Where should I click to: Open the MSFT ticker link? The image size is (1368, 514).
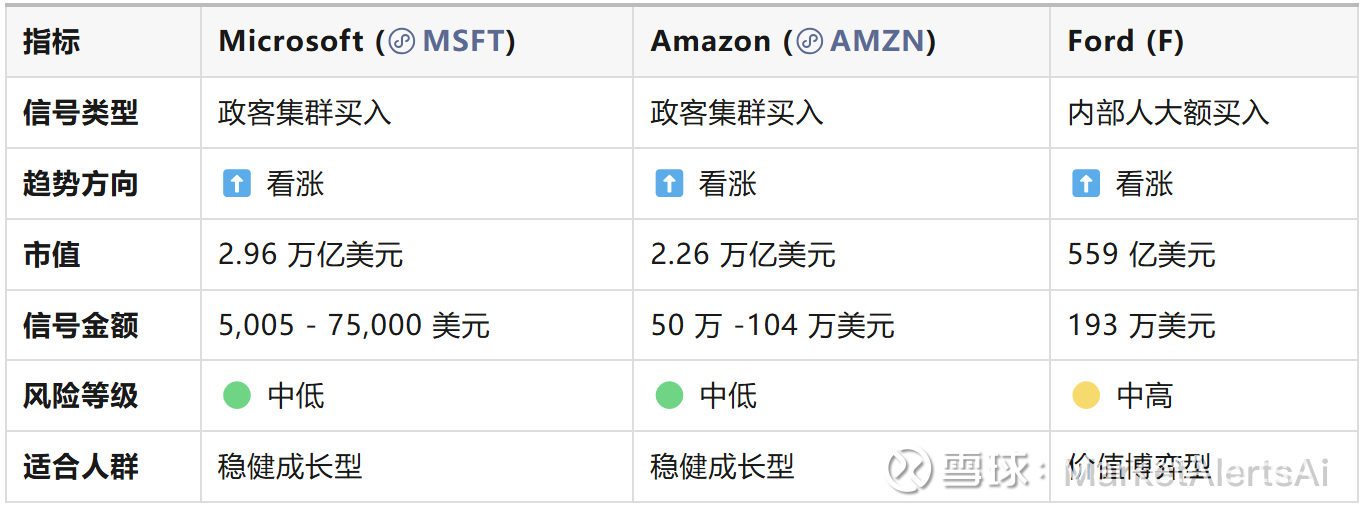[x=463, y=42]
